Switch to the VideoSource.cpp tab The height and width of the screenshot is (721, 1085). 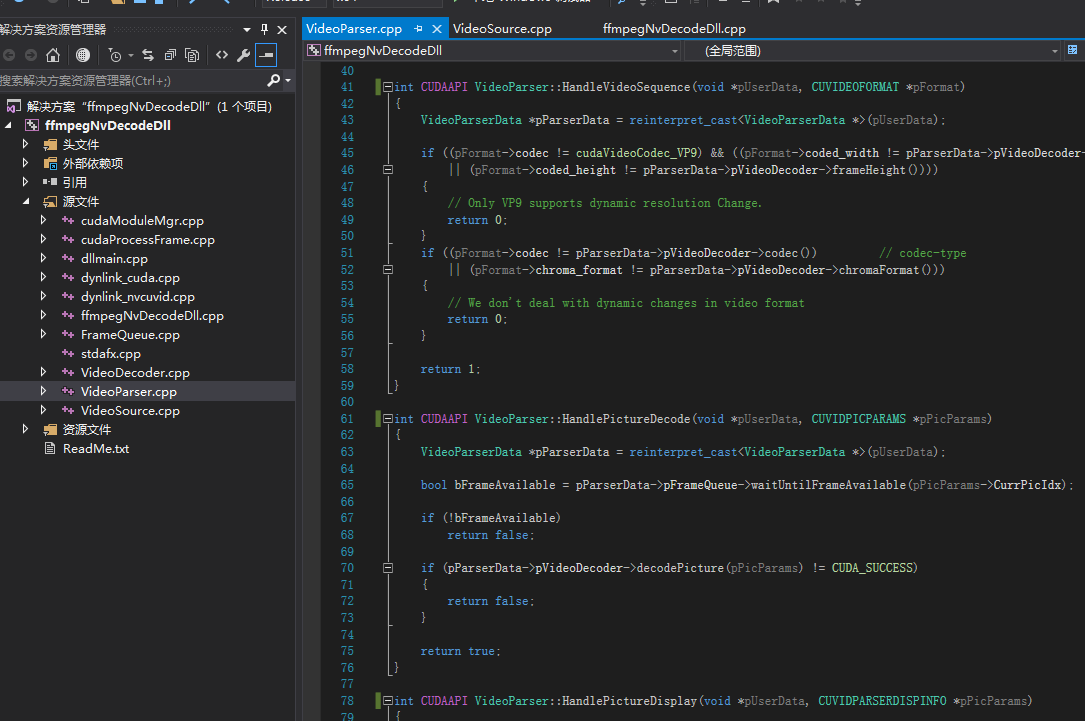click(x=502, y=29)
